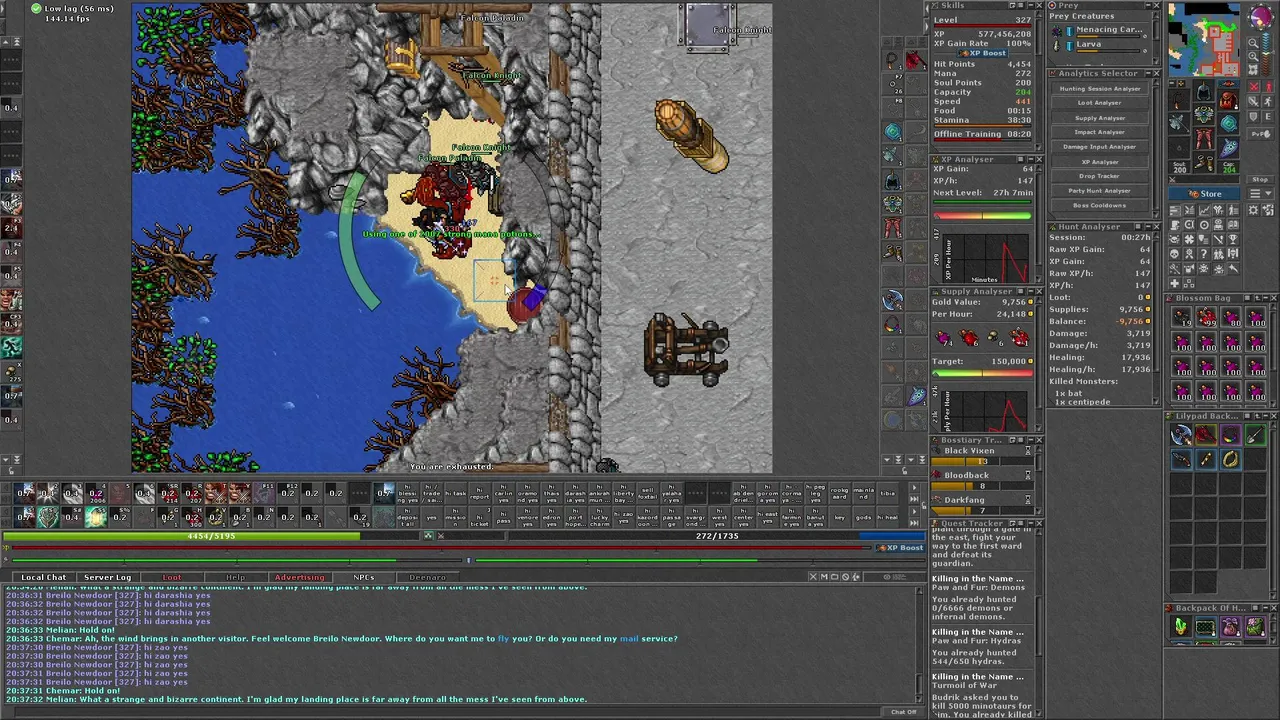The height and width of the screenshot is (720, 1280).
Task: Select the rainbow amulet in Lilypad Backpack
Action: pos(1231,435)
